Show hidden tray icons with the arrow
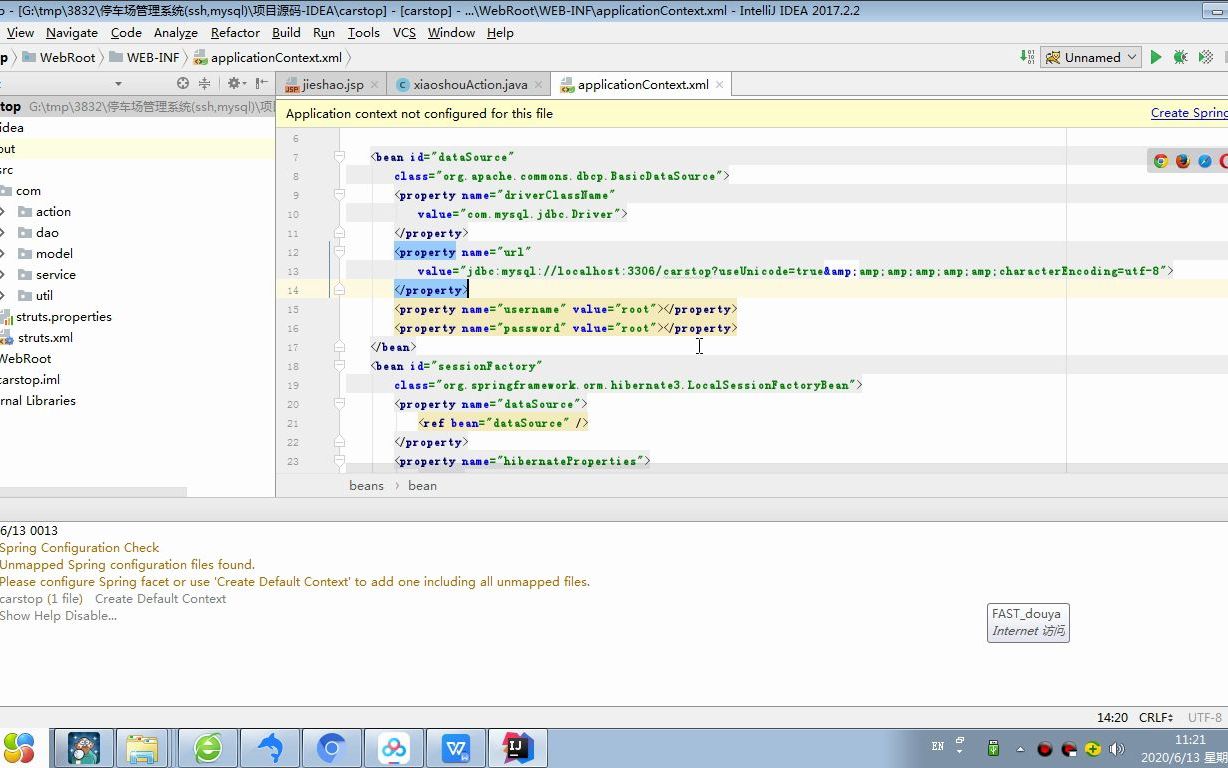Image resolution: width=1228 pixels, height=768 pixels. coord(1021,747)
